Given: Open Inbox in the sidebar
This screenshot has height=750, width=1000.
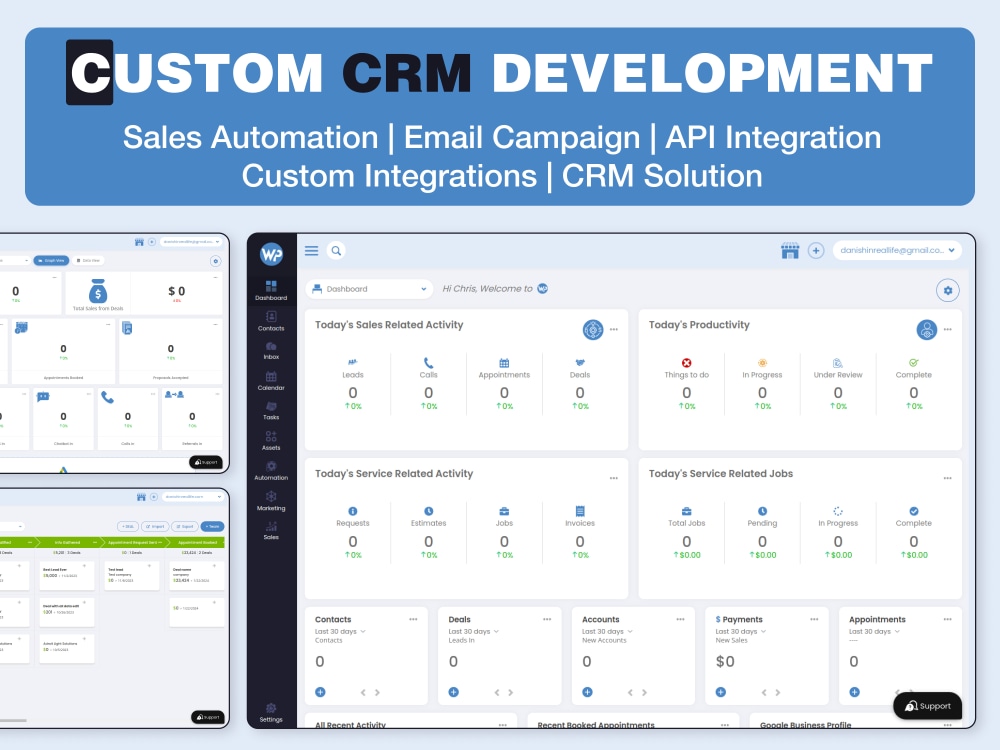Looking at the screenshot, I should (271, 350).
